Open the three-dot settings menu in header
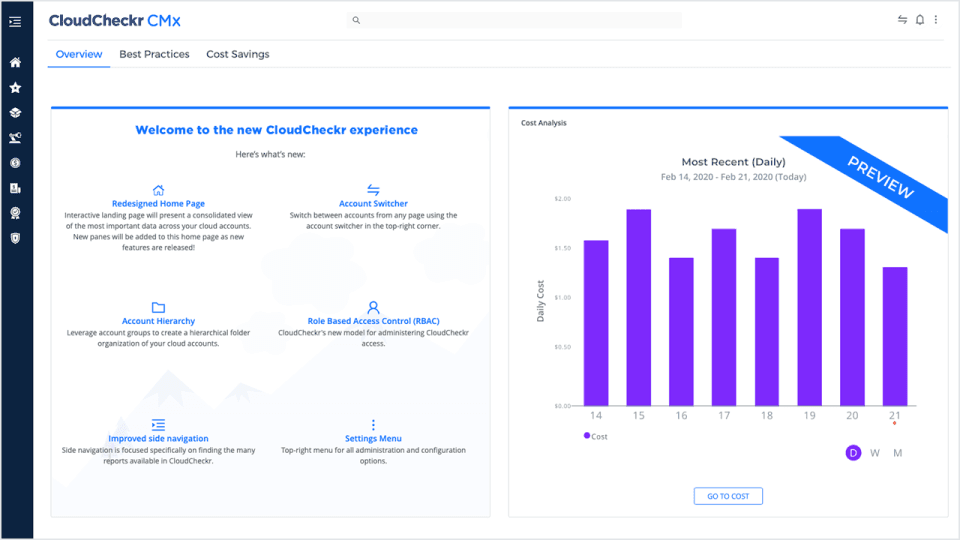The image size is (960, 540). click(x=936, y=20)
